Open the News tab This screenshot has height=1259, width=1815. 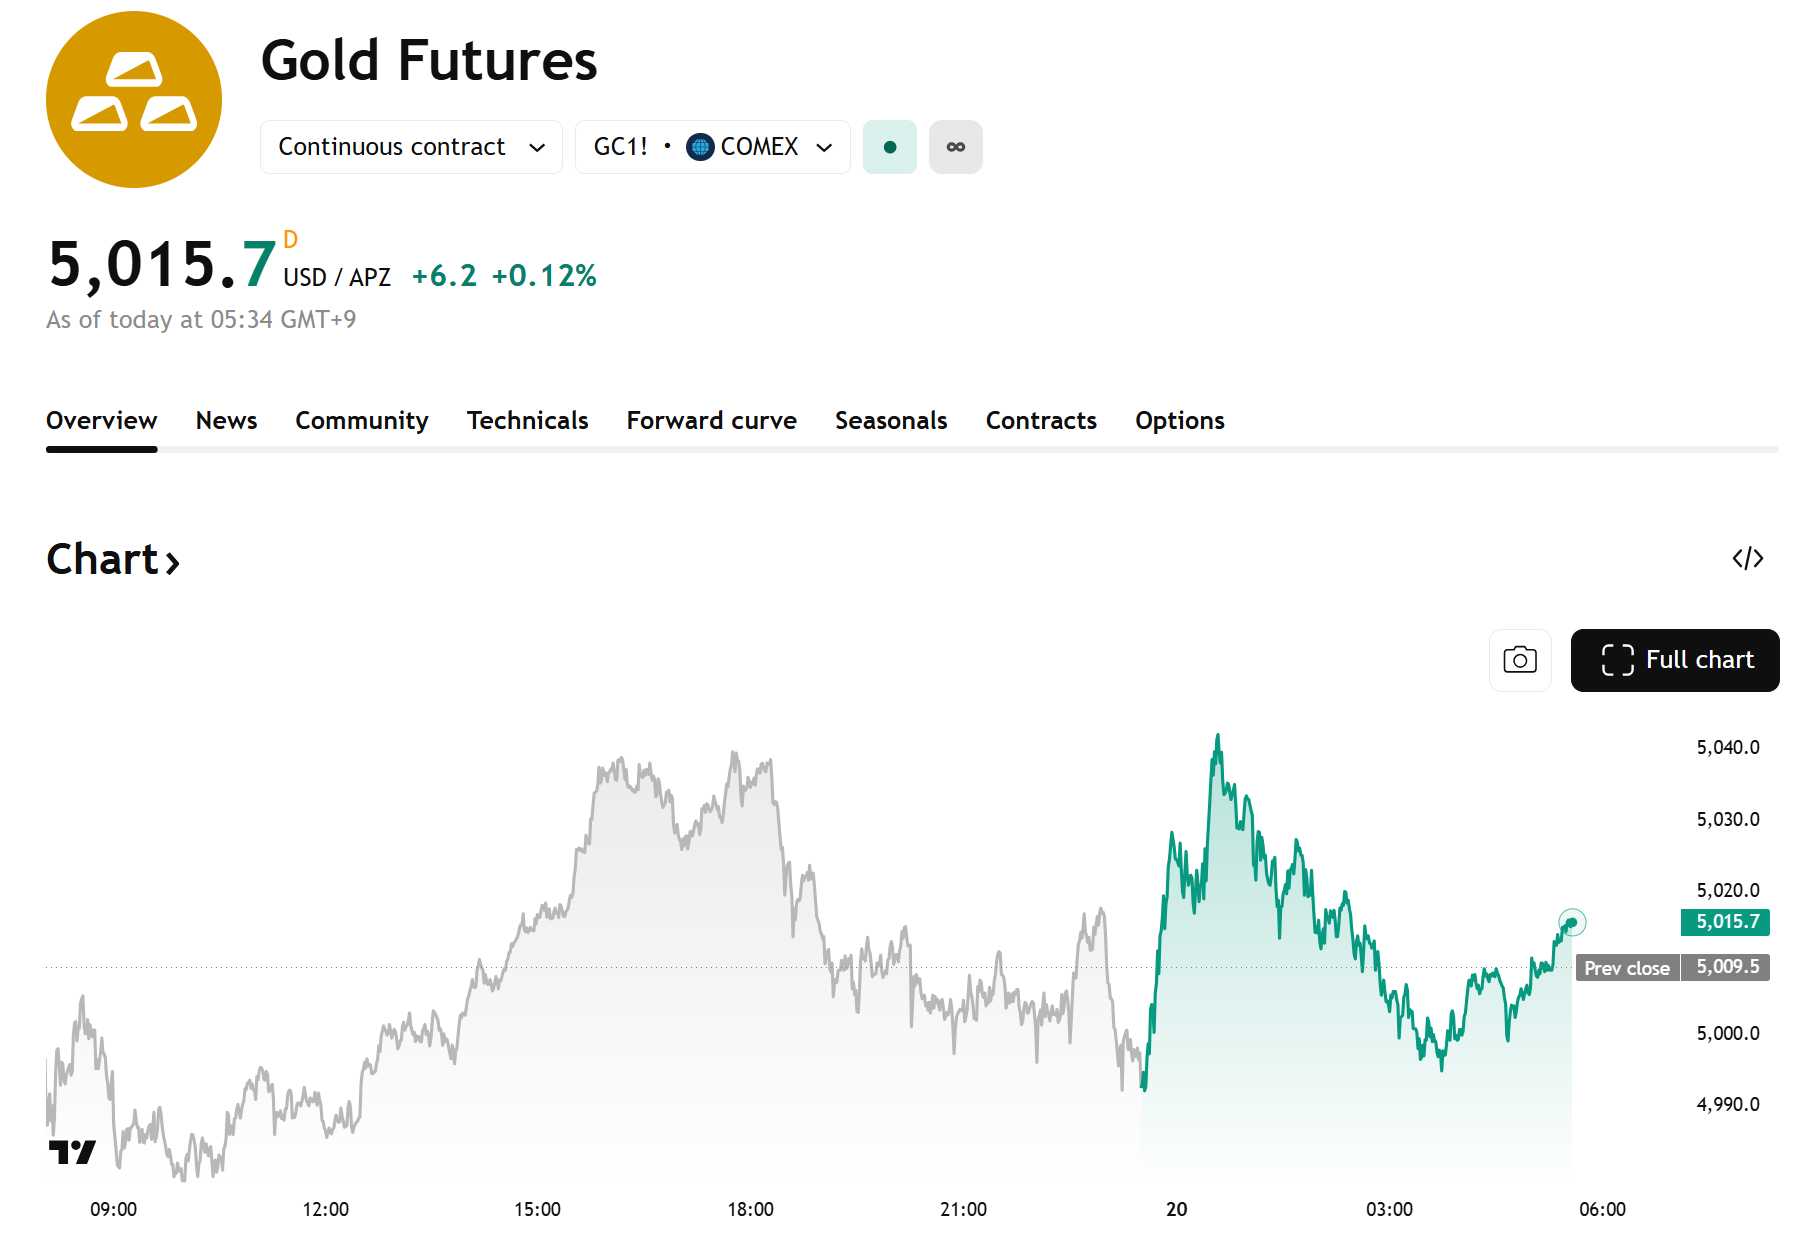point(226,421)
